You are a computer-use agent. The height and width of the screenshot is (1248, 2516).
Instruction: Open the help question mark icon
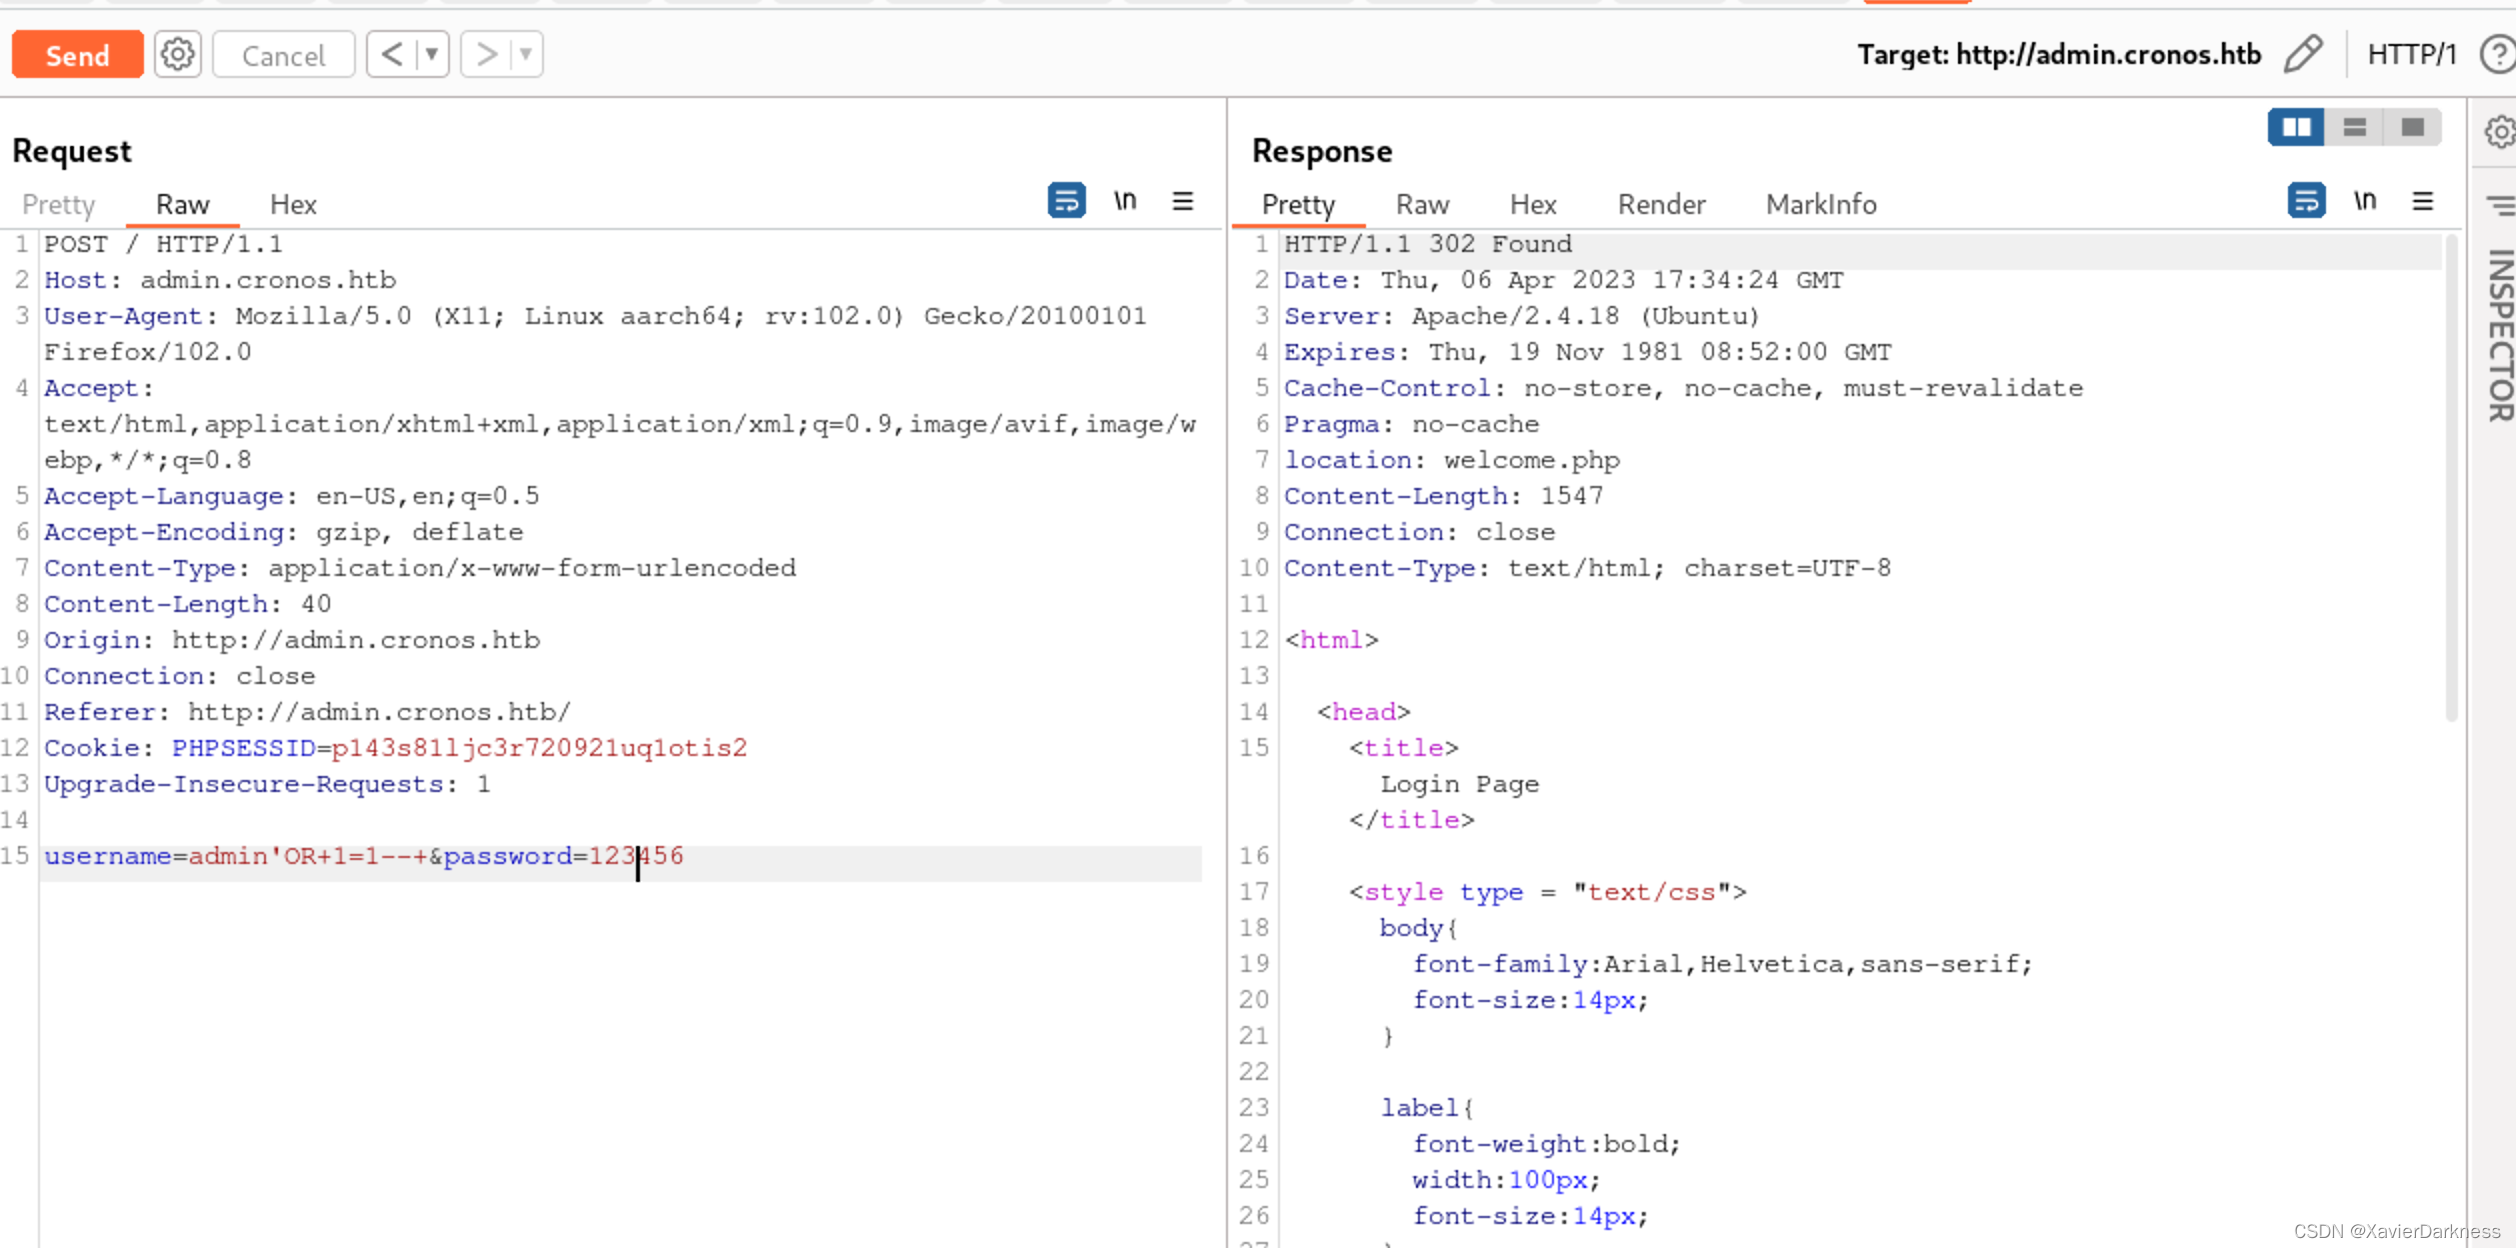click(2498, 54)
